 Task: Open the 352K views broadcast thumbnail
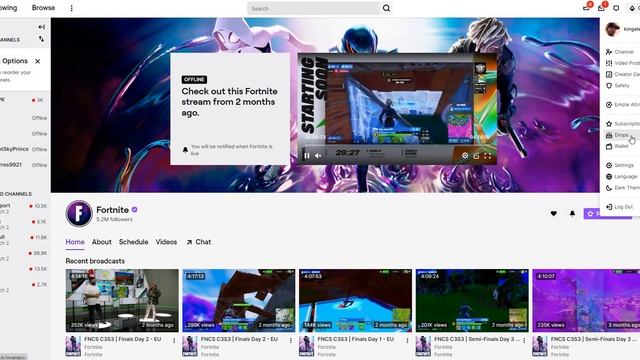(x=122, y=300)
